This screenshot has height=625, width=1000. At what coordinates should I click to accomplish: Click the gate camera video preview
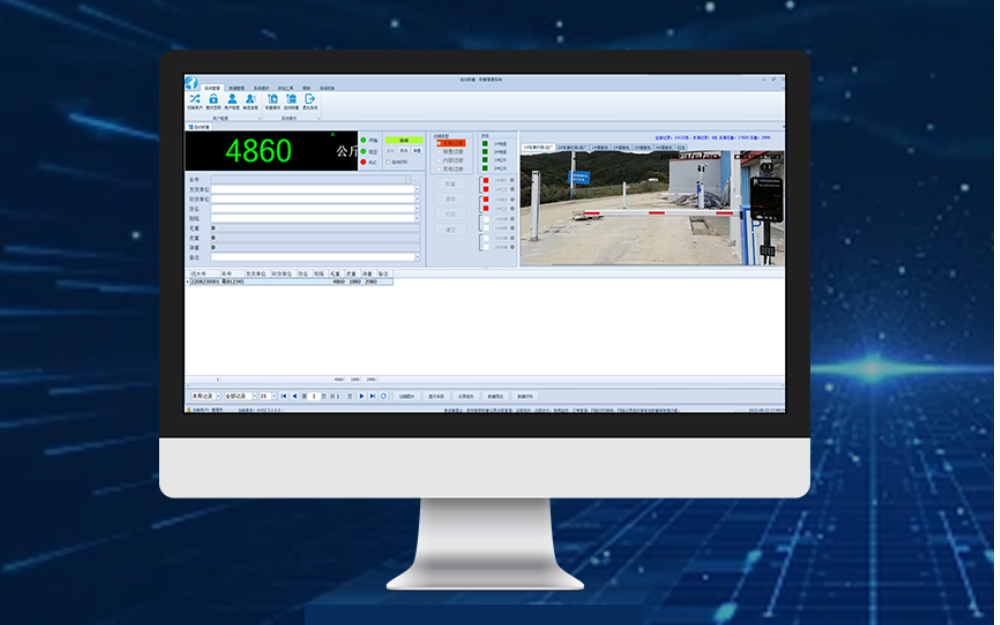click(x=652, y=208)
